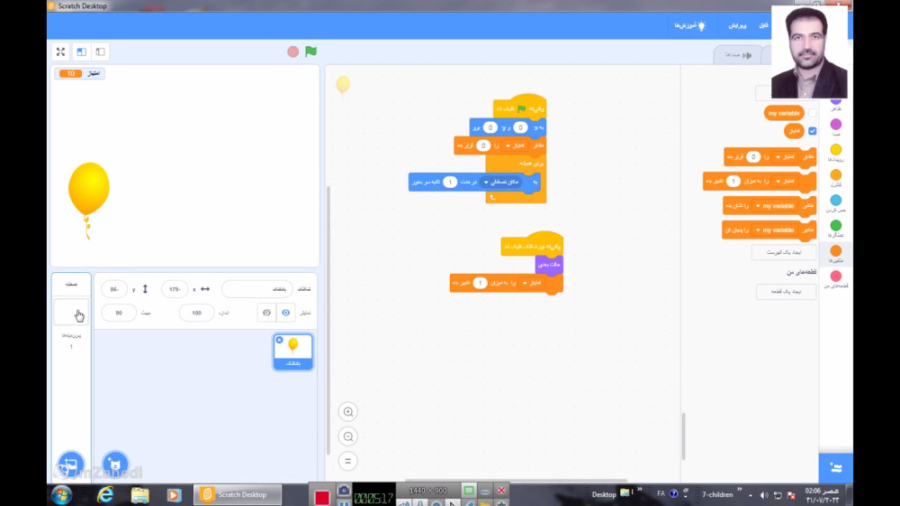The image size is (900, 506).
Task: Open the Windows Start orb
Action: 62,495
